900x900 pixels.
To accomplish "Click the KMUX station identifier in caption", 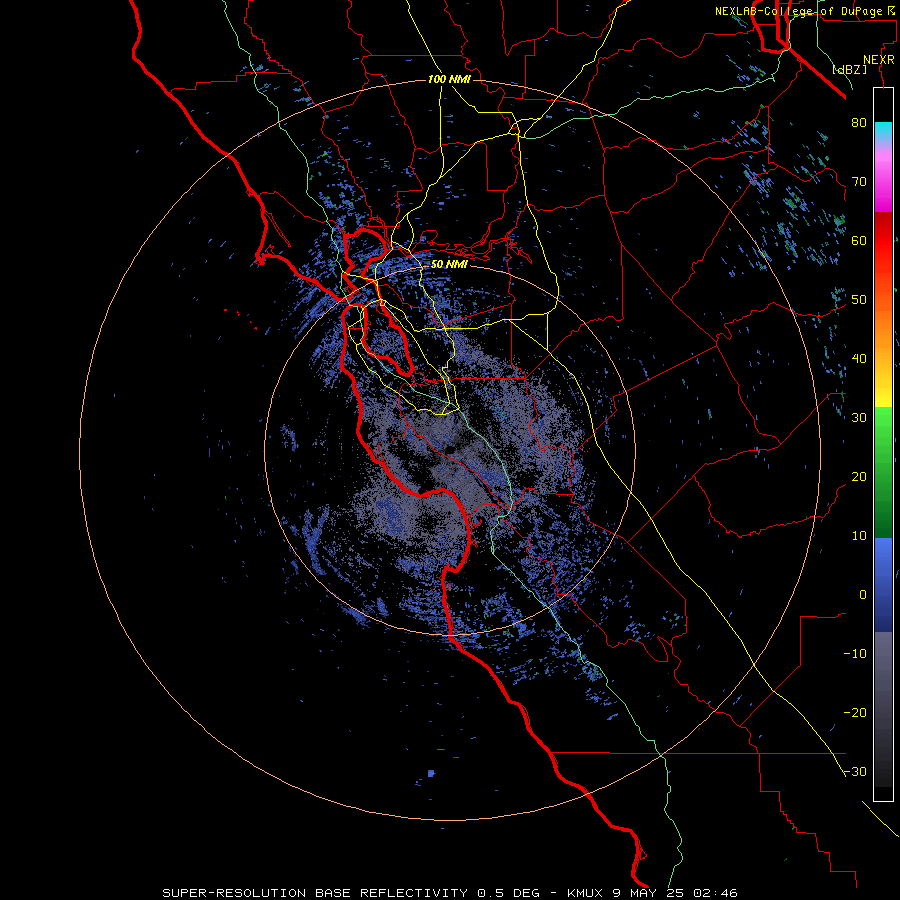I will point(587,893).
